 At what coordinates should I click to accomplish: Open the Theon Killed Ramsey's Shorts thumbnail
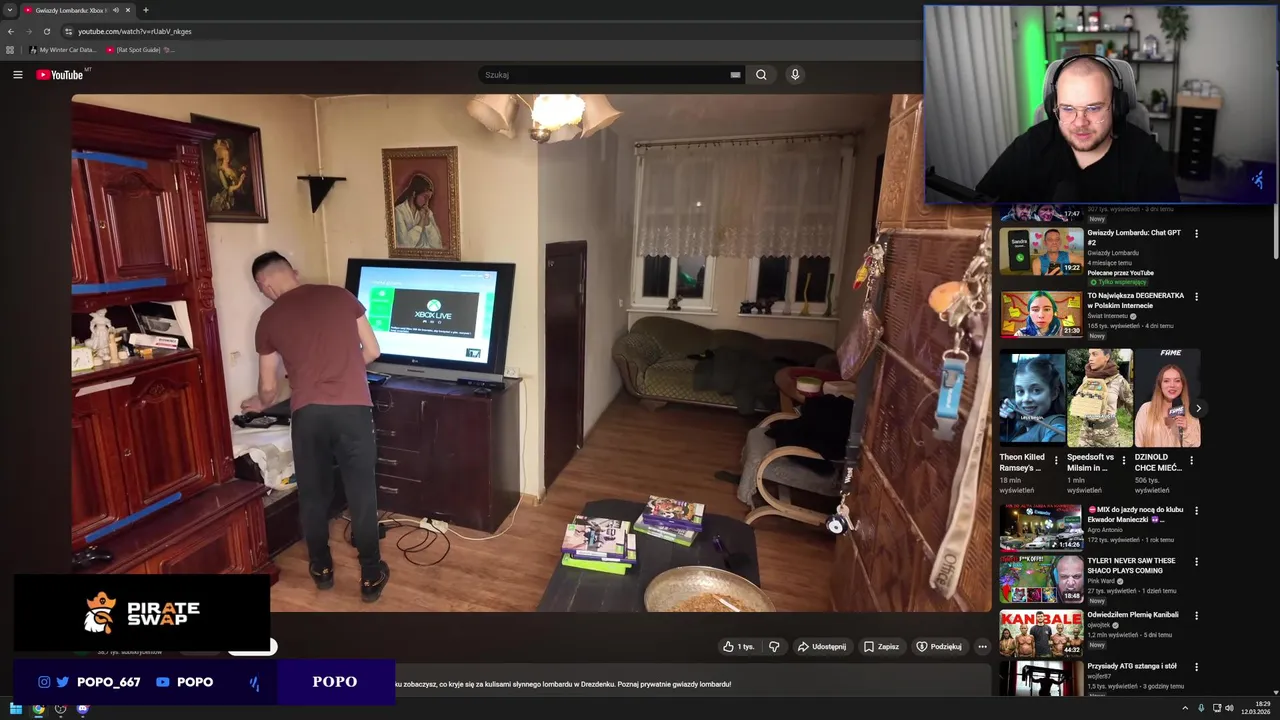[x=1032, y=397]
